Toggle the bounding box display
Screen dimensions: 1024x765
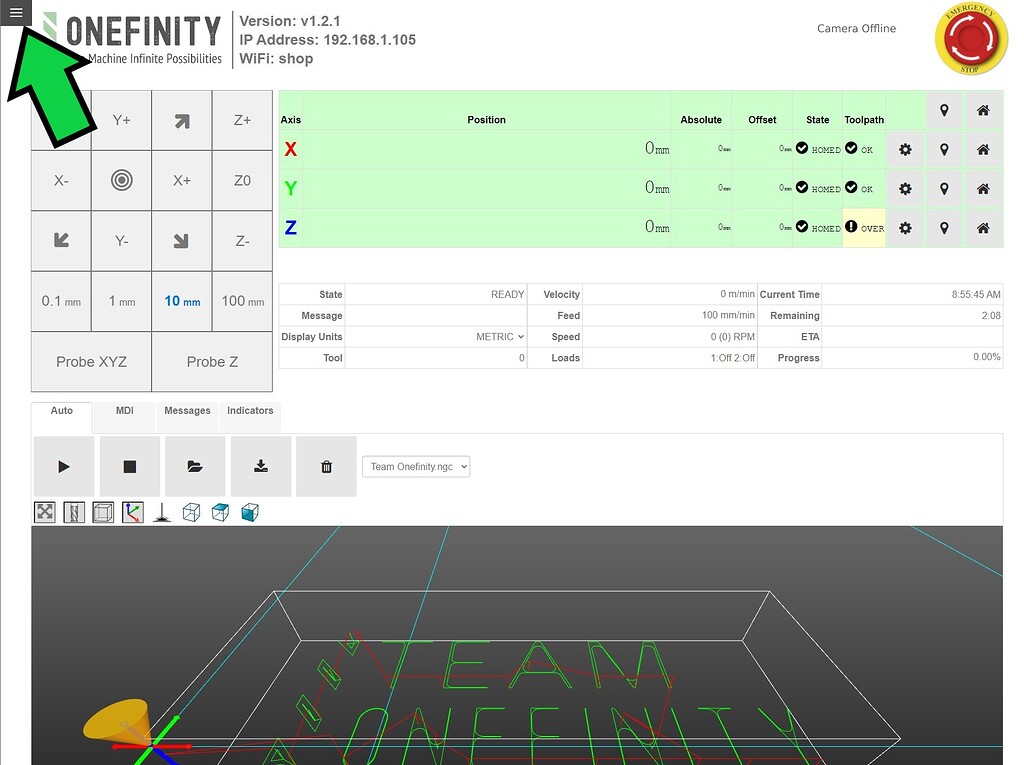coord(103,512)
